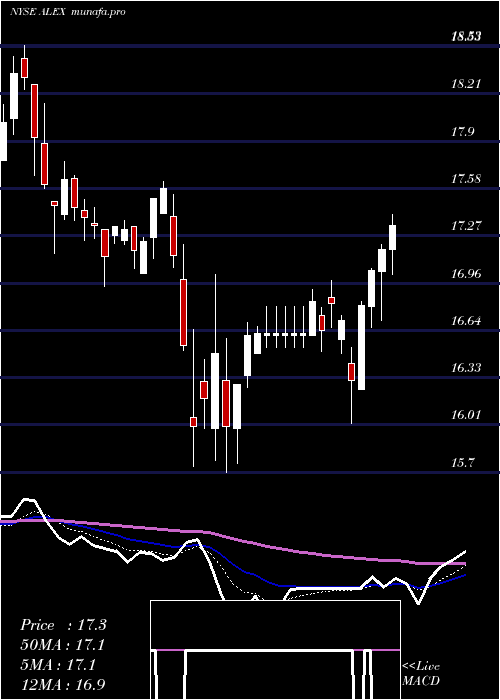Click the 12MA : 16.9 readout

tap(62, 685)
